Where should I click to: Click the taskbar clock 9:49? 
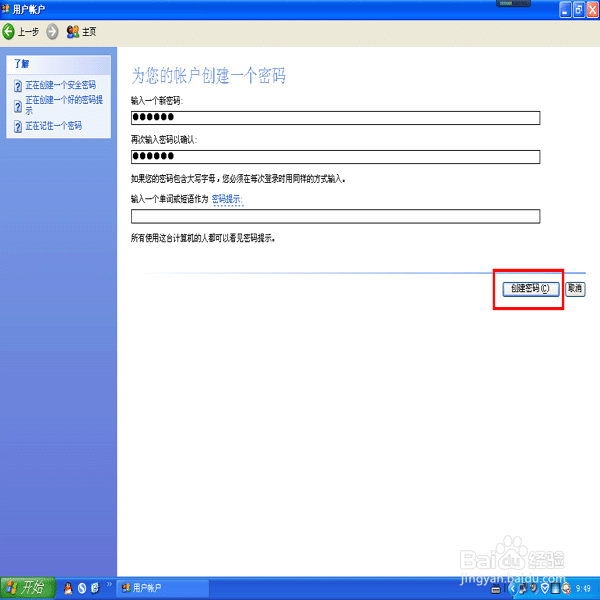tap(583, 589)
